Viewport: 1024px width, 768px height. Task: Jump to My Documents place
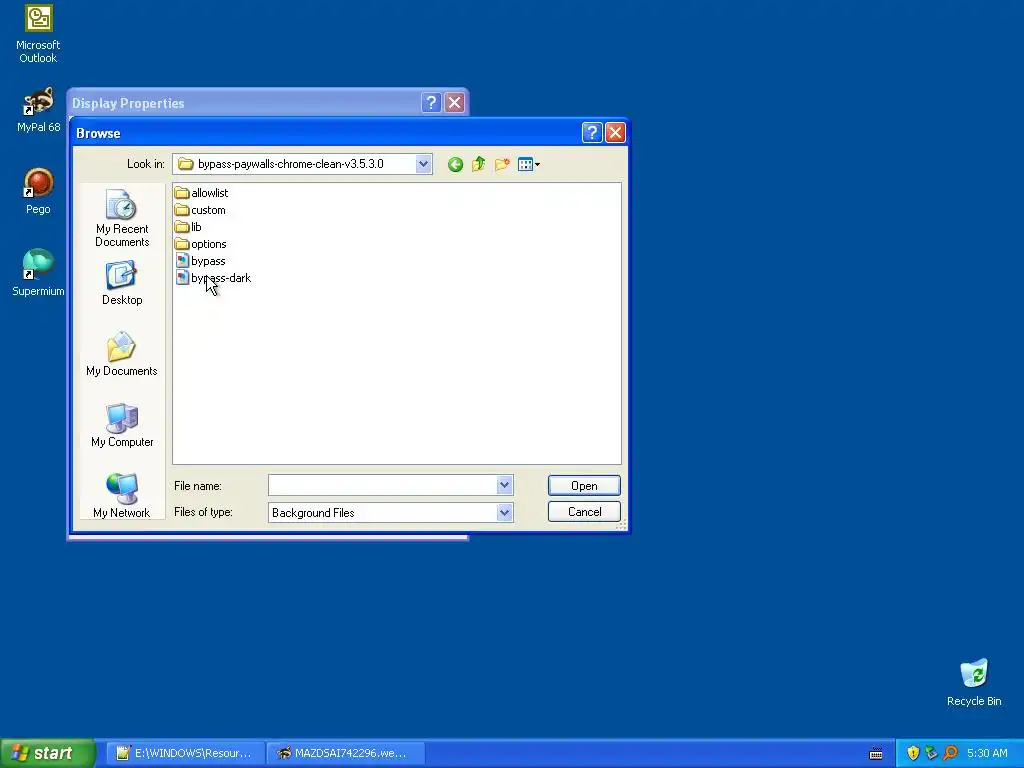pos(122,354)
